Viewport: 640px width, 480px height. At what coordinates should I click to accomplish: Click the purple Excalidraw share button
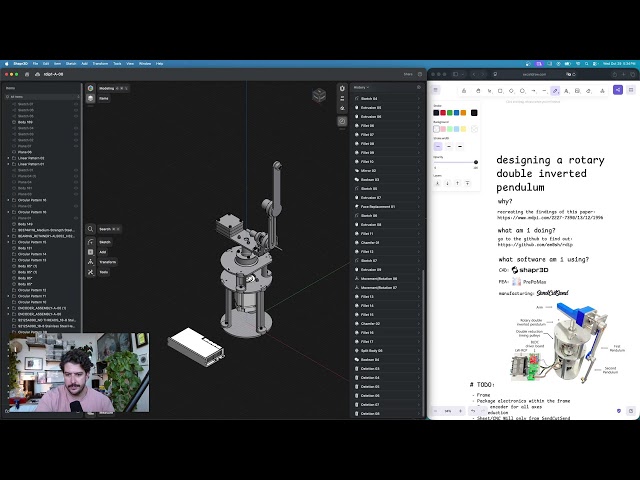coord(618,90)
